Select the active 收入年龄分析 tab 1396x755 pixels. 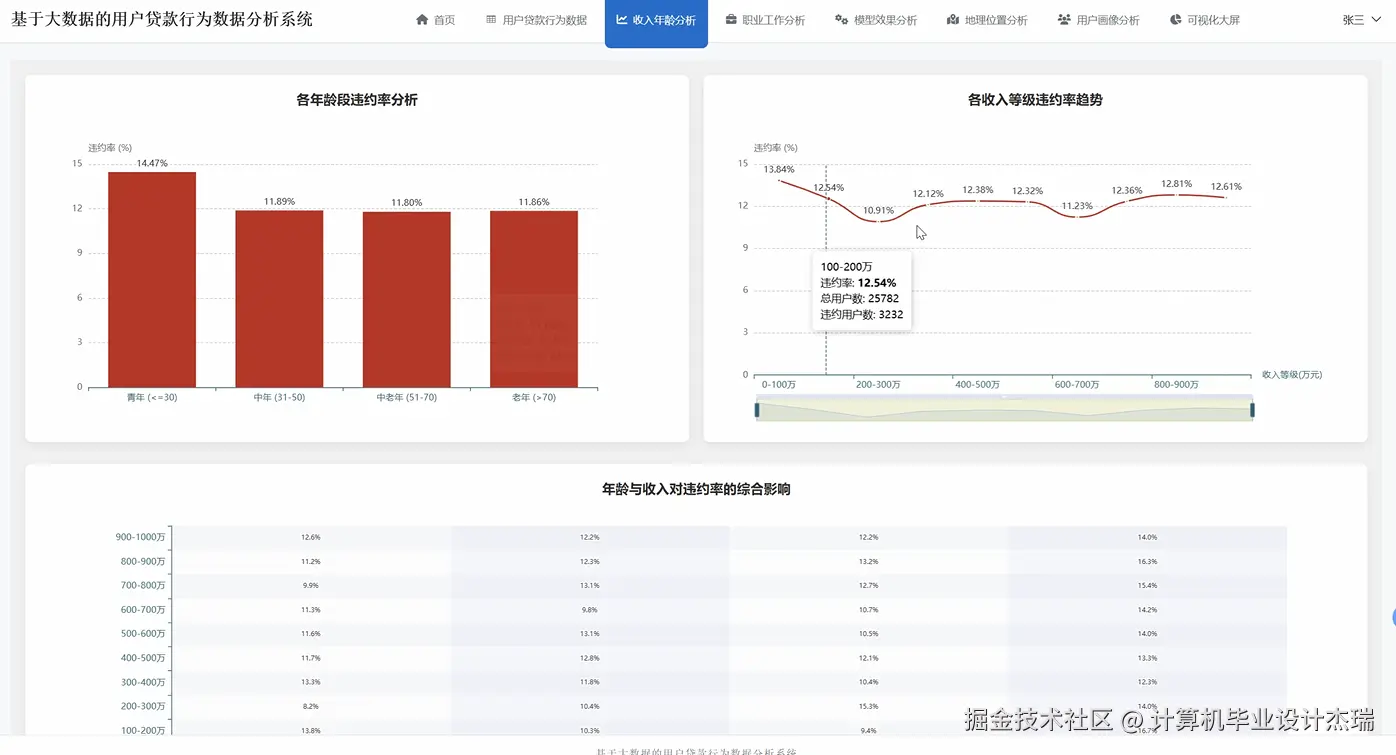[656, 22]
